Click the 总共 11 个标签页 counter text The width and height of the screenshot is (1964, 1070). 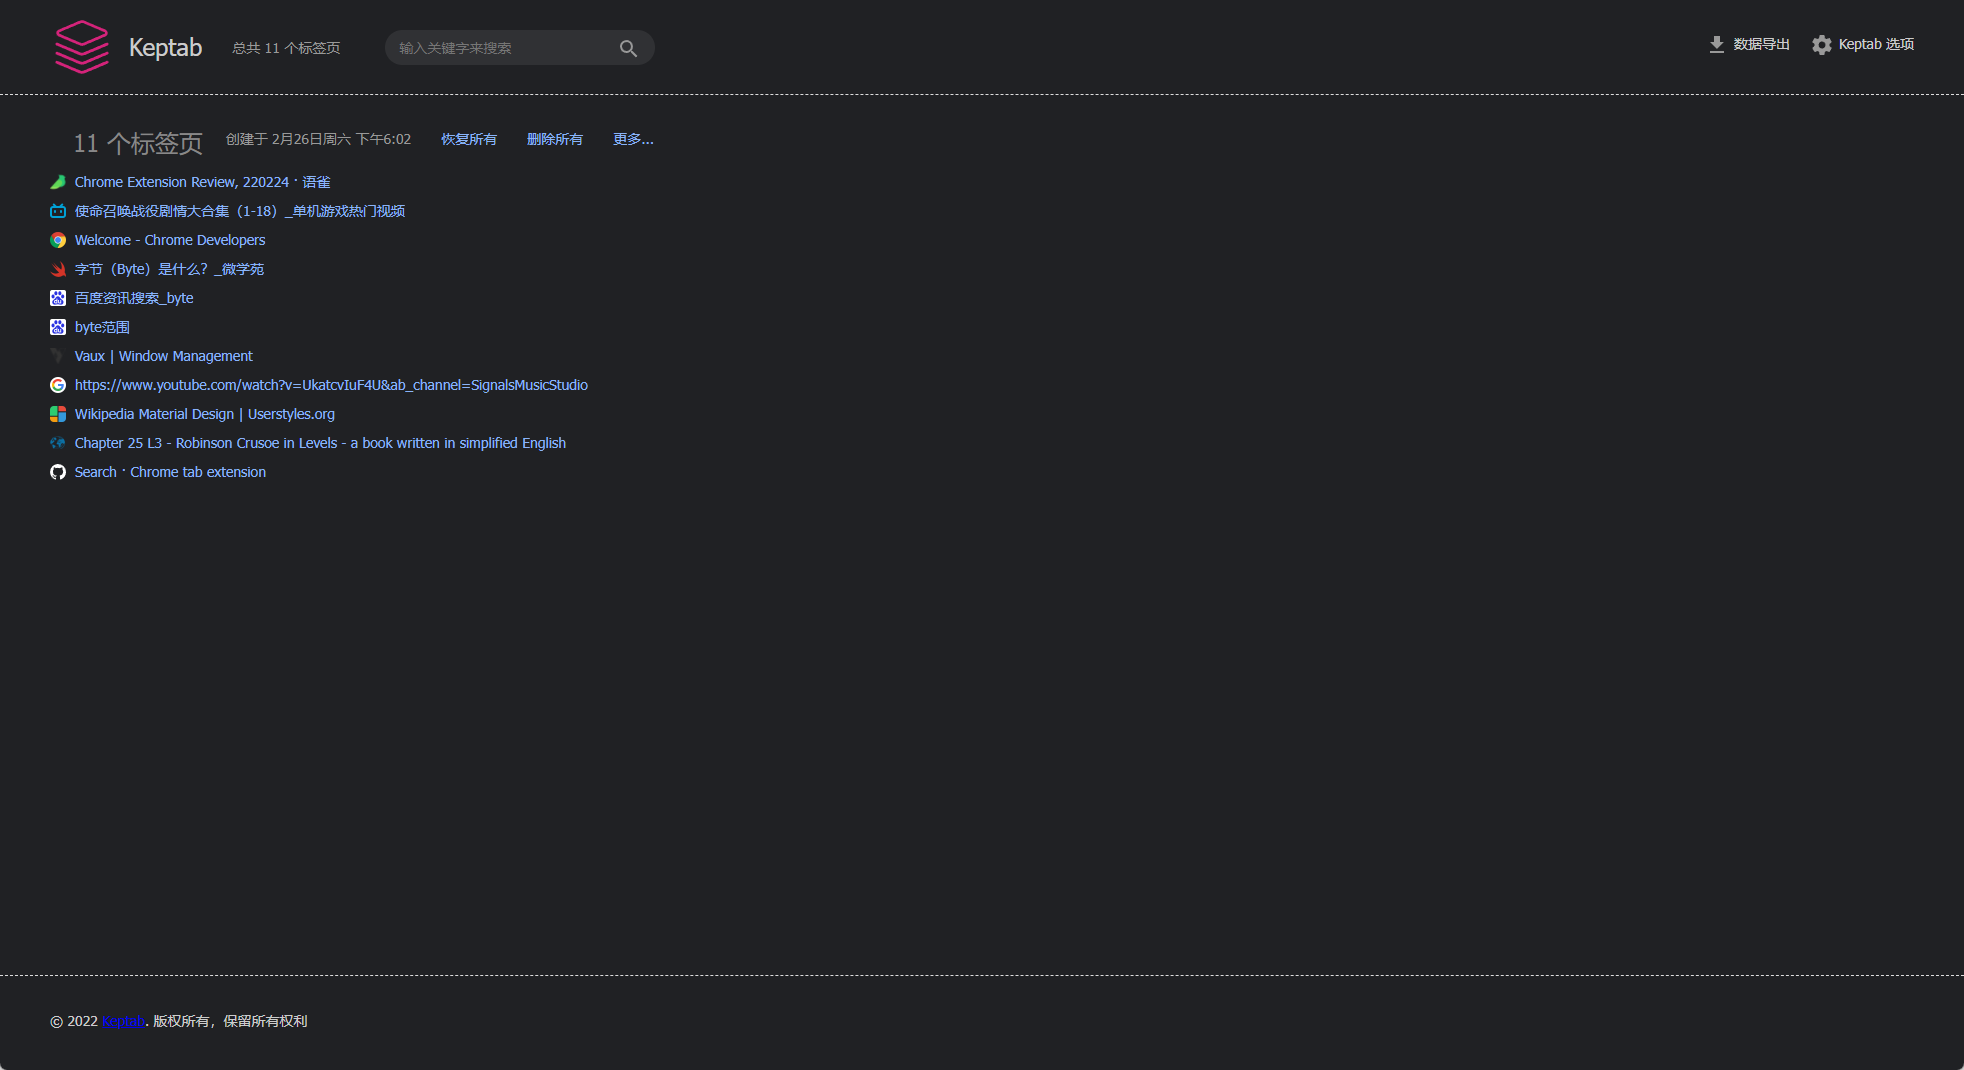coord(286,48)
